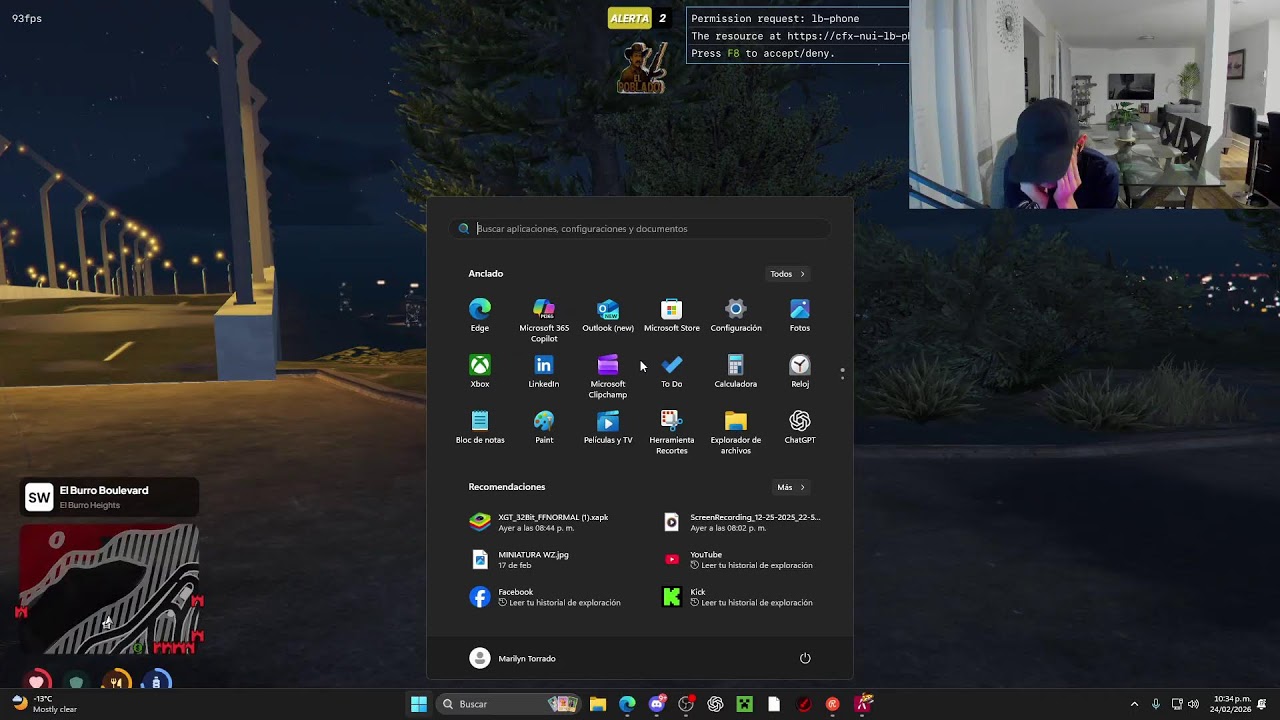
Task: Open Películas y TV
Action: click(608, 427)
